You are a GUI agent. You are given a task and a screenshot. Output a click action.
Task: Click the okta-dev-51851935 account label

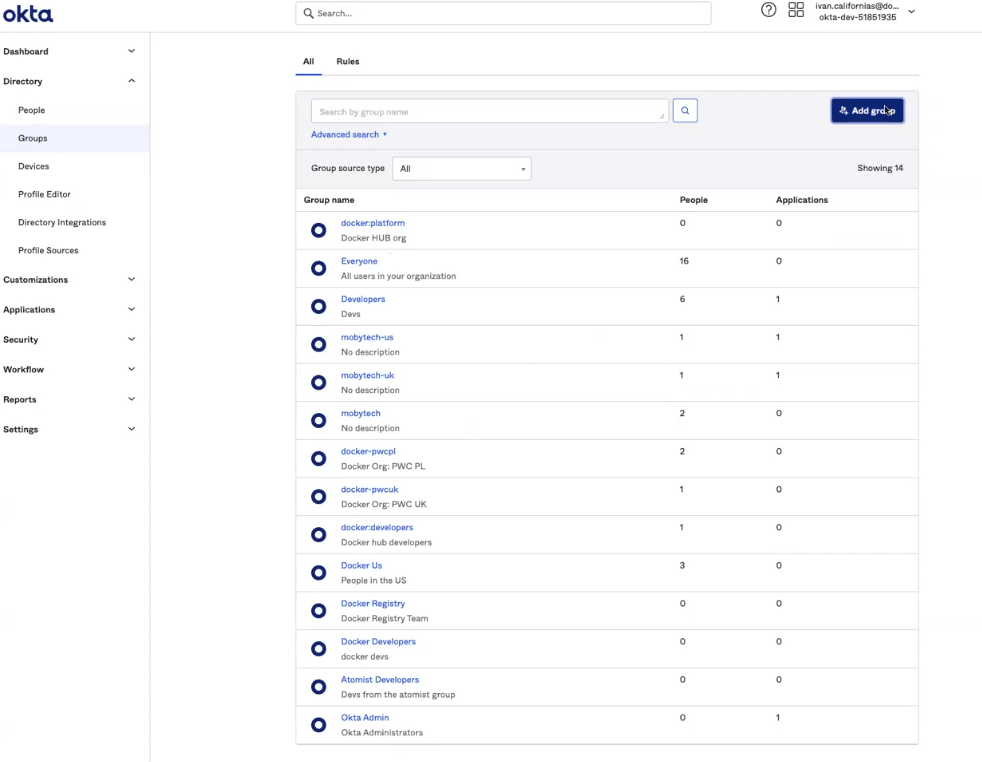point(857,18)
